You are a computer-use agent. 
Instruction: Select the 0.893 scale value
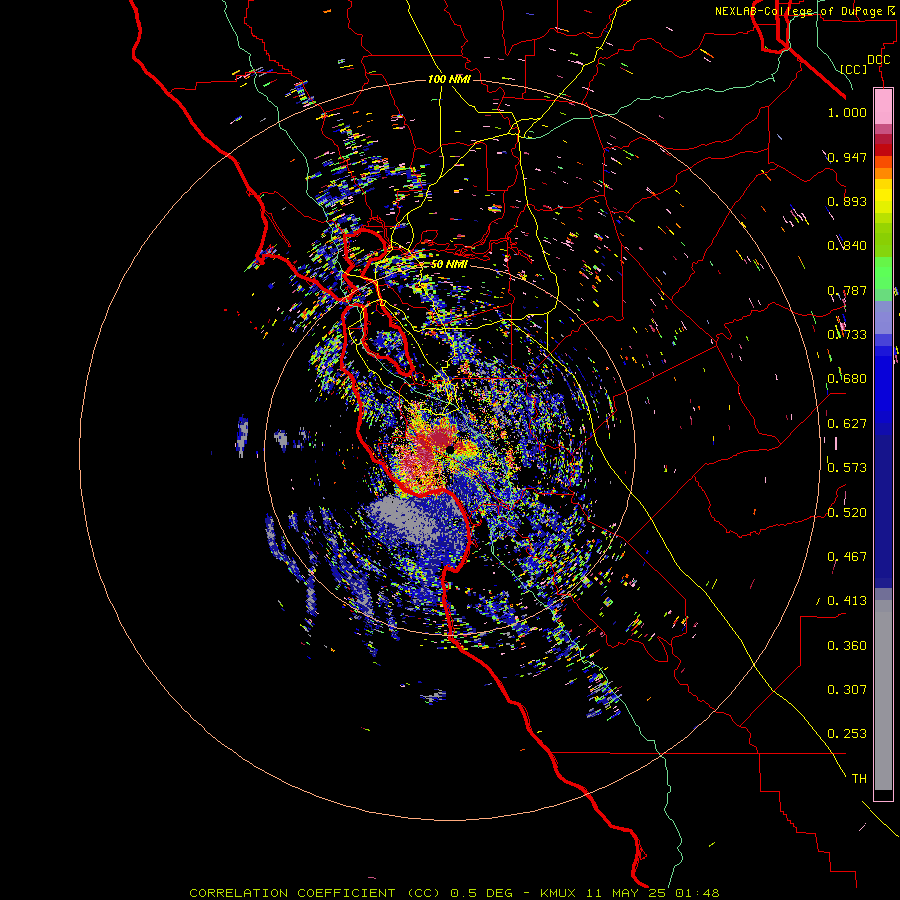click(847, 201)
